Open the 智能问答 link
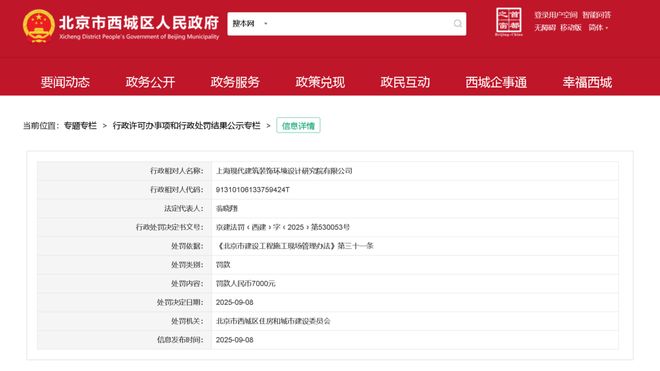The image size is (660, 371). [596, 15]
